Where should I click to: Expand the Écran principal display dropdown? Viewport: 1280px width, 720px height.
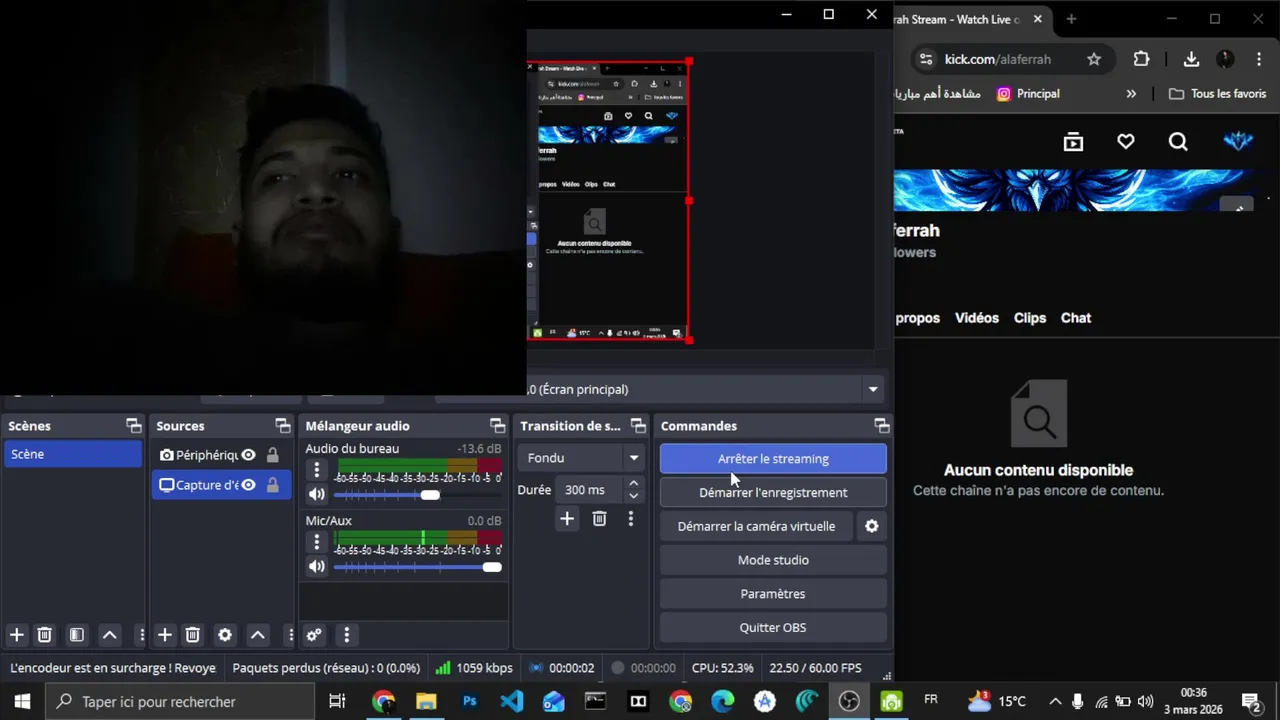coord(873,389)
